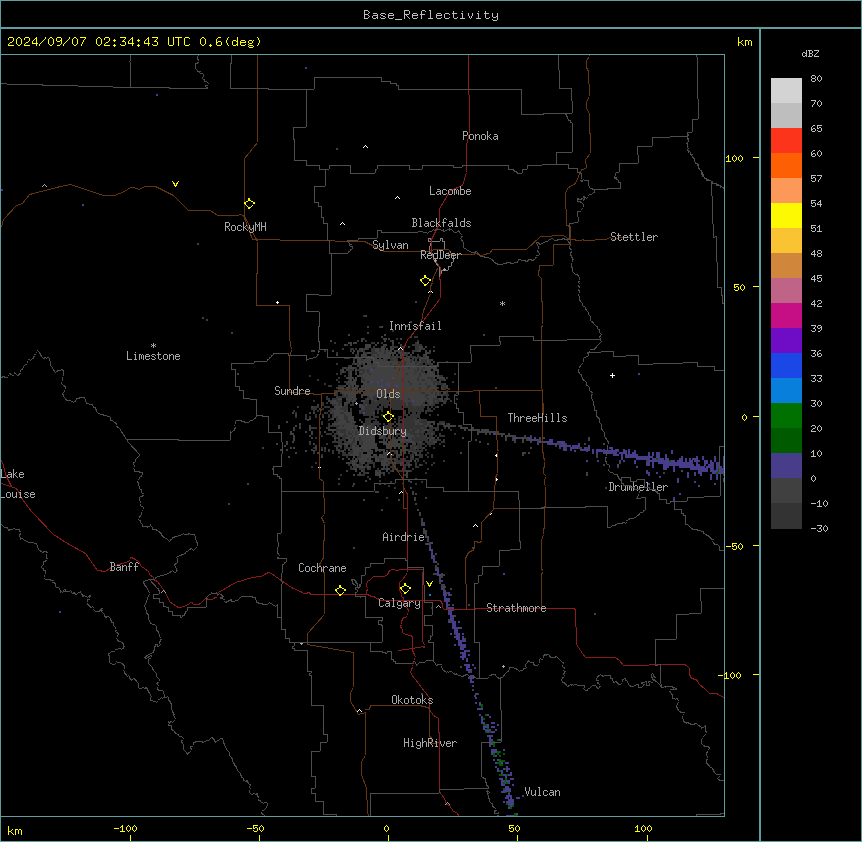
Task: Pick the orange 57-60 dBZ legend swatch
Action: click(786, 165)
